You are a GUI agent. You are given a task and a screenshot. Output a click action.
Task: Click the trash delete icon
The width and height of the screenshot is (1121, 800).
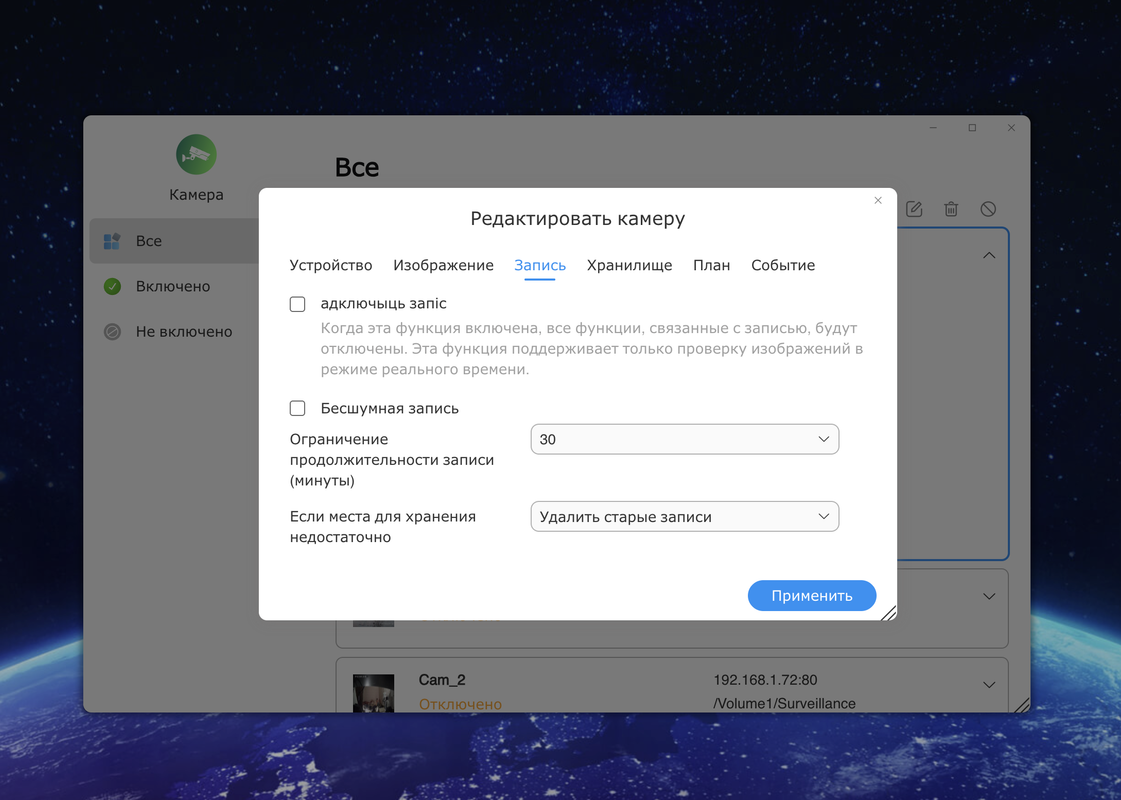click(951, 209)
